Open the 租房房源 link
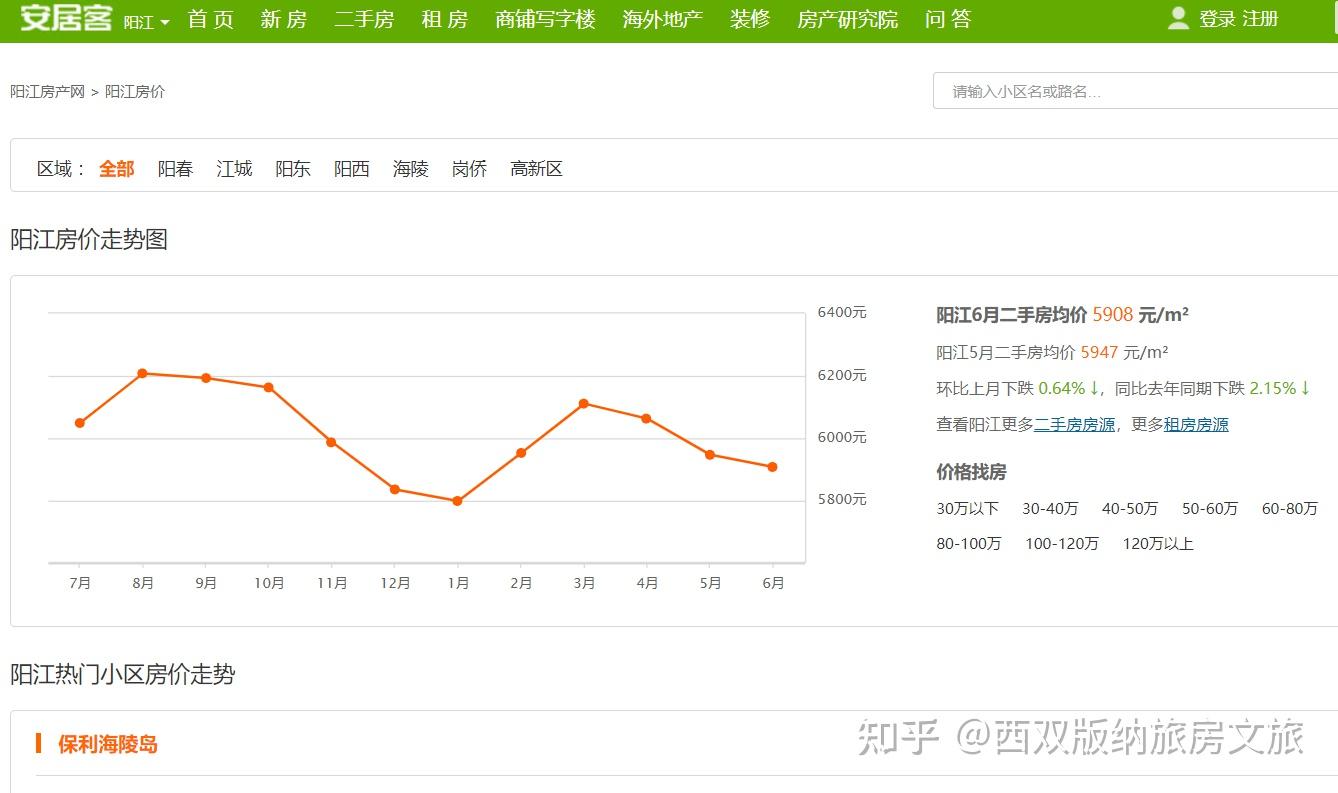This screenshot has height=793, width=1338. click(1196, 424)
